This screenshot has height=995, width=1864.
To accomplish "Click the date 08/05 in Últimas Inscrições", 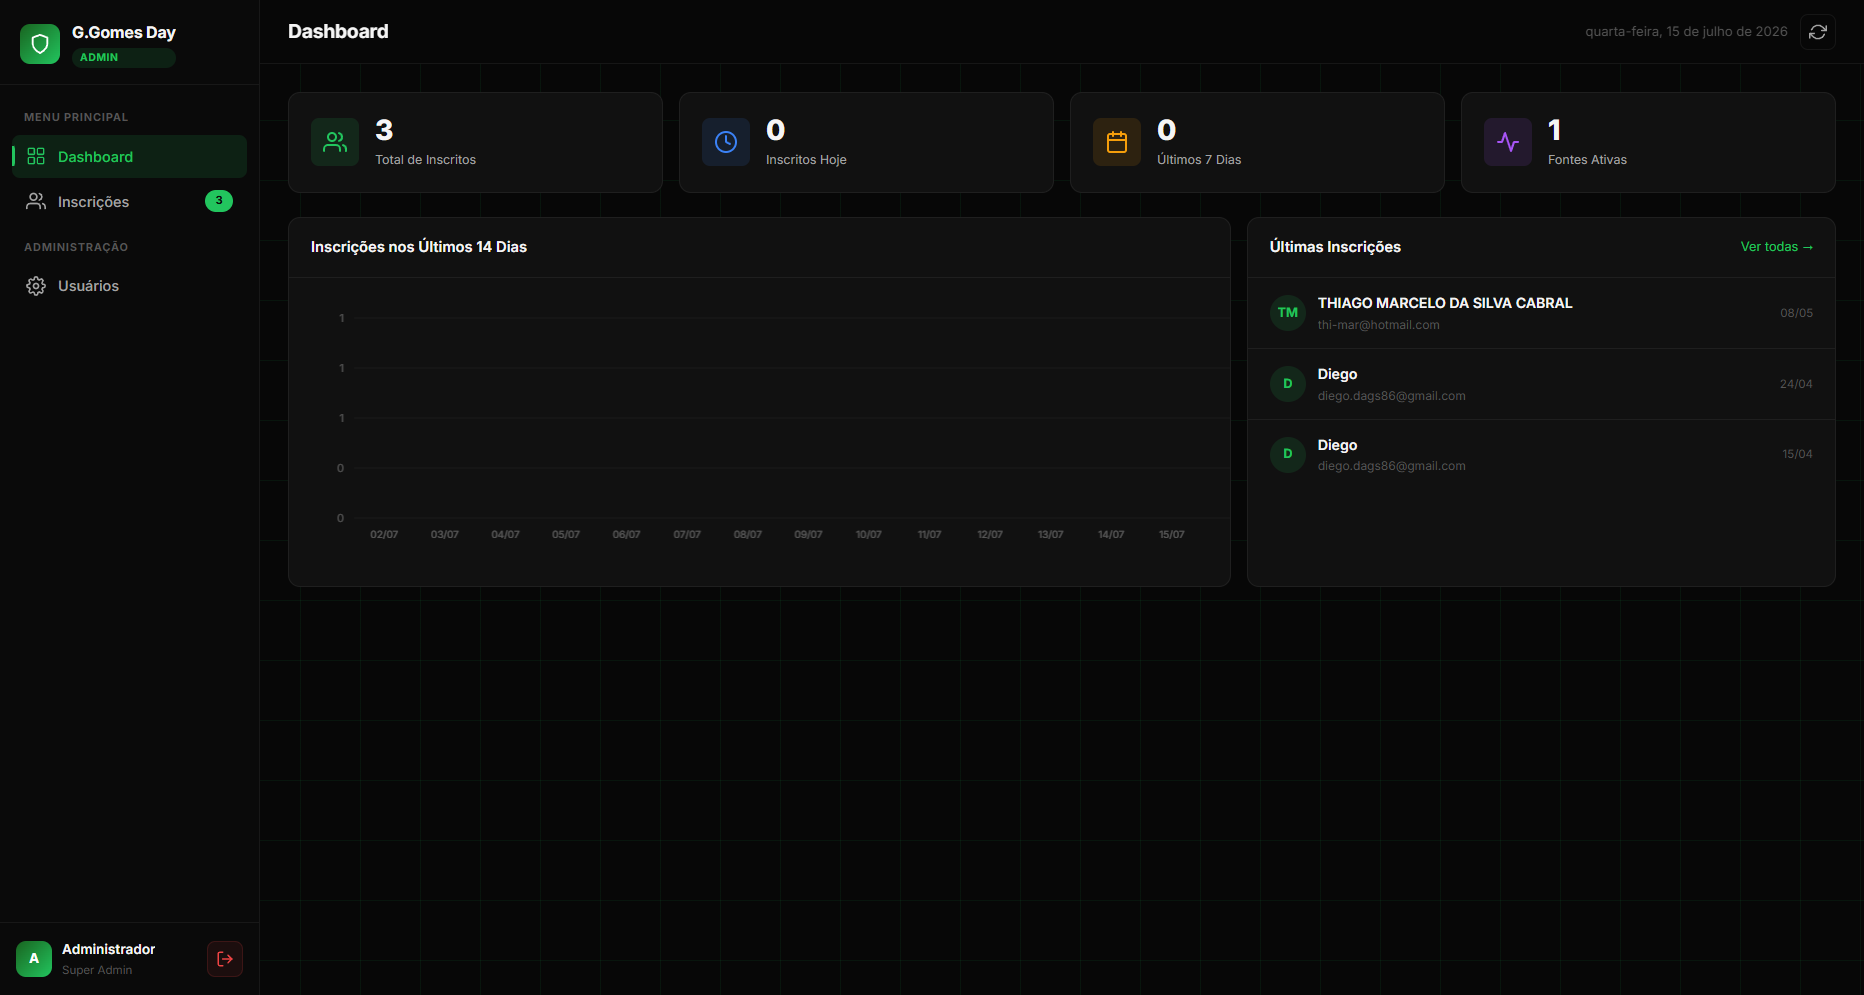I will [x=1796, y=313].
